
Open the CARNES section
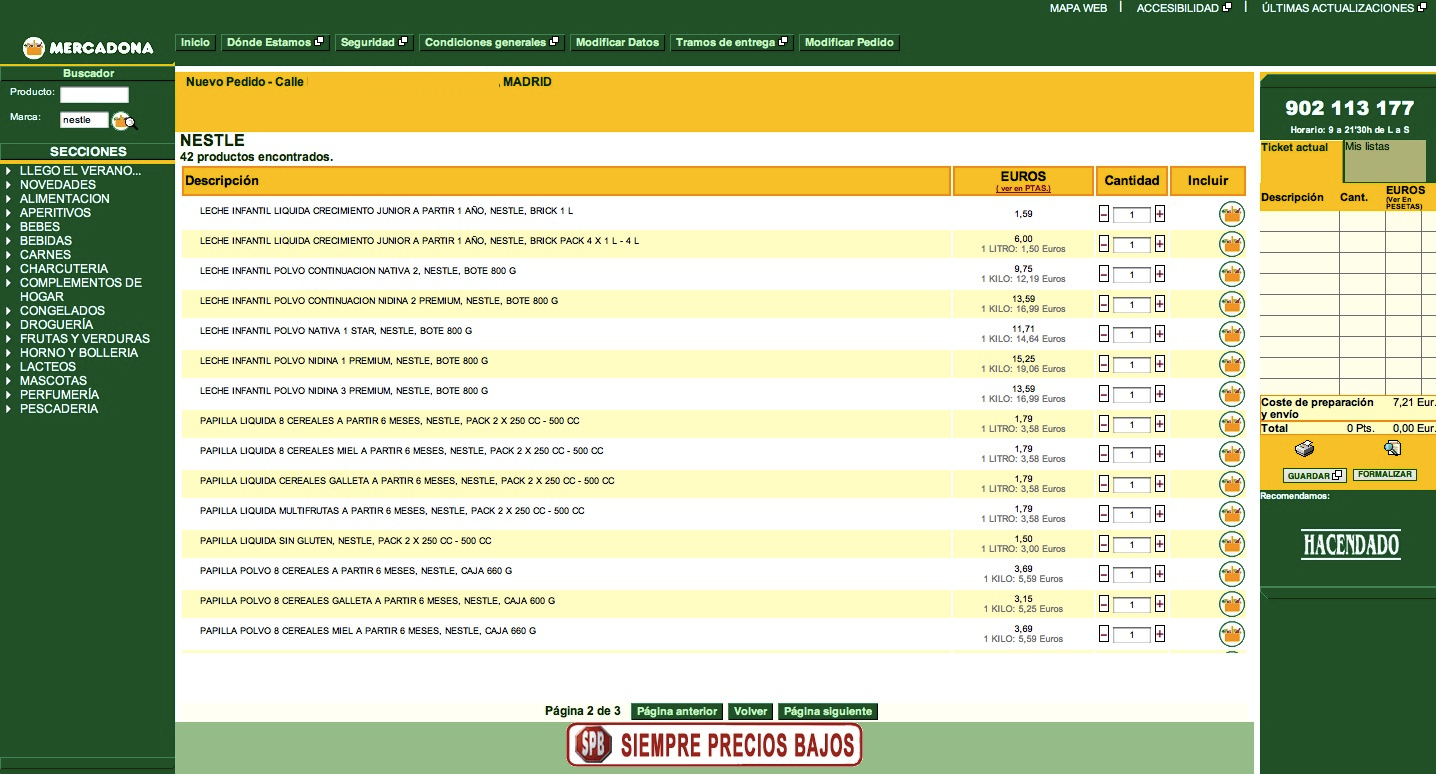(x=45, y=255)
